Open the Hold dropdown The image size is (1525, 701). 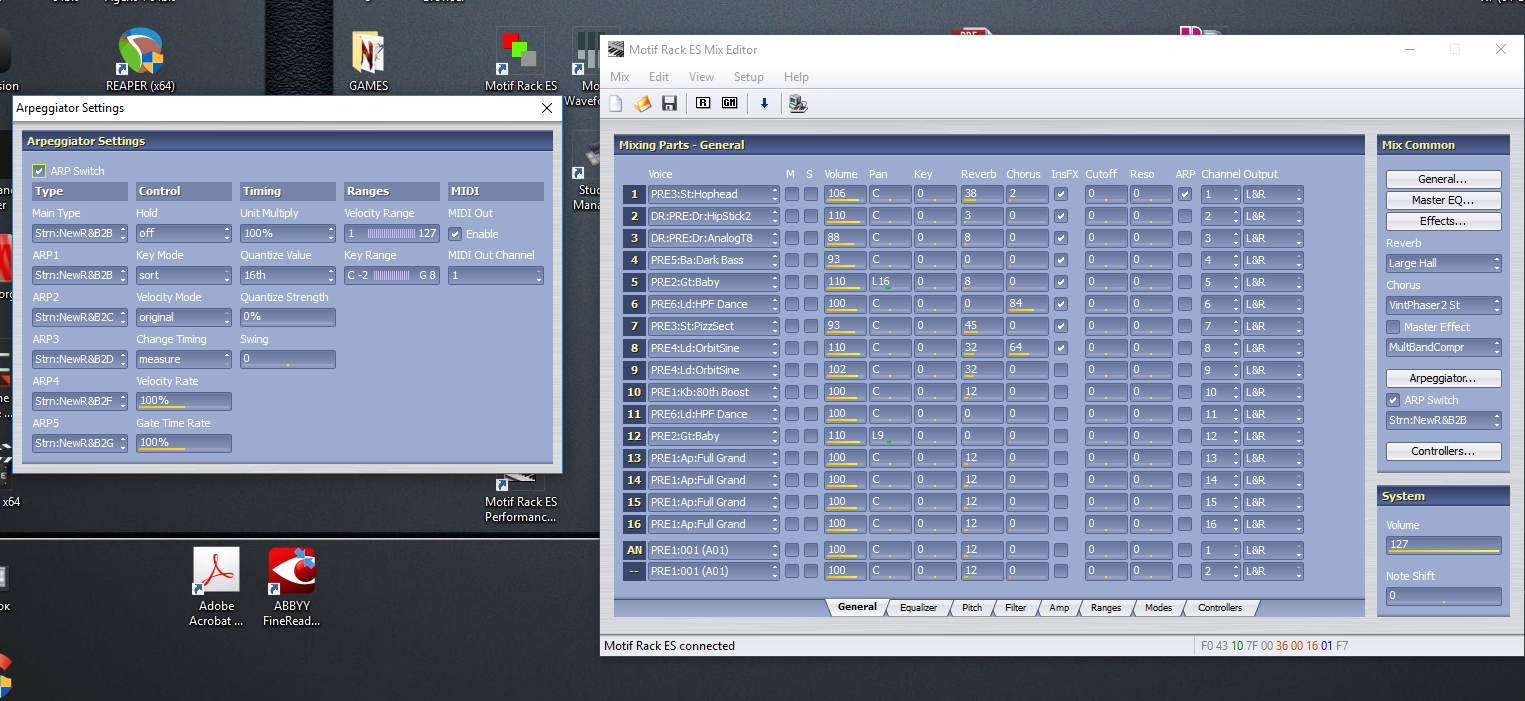click(x=184, y=233)
